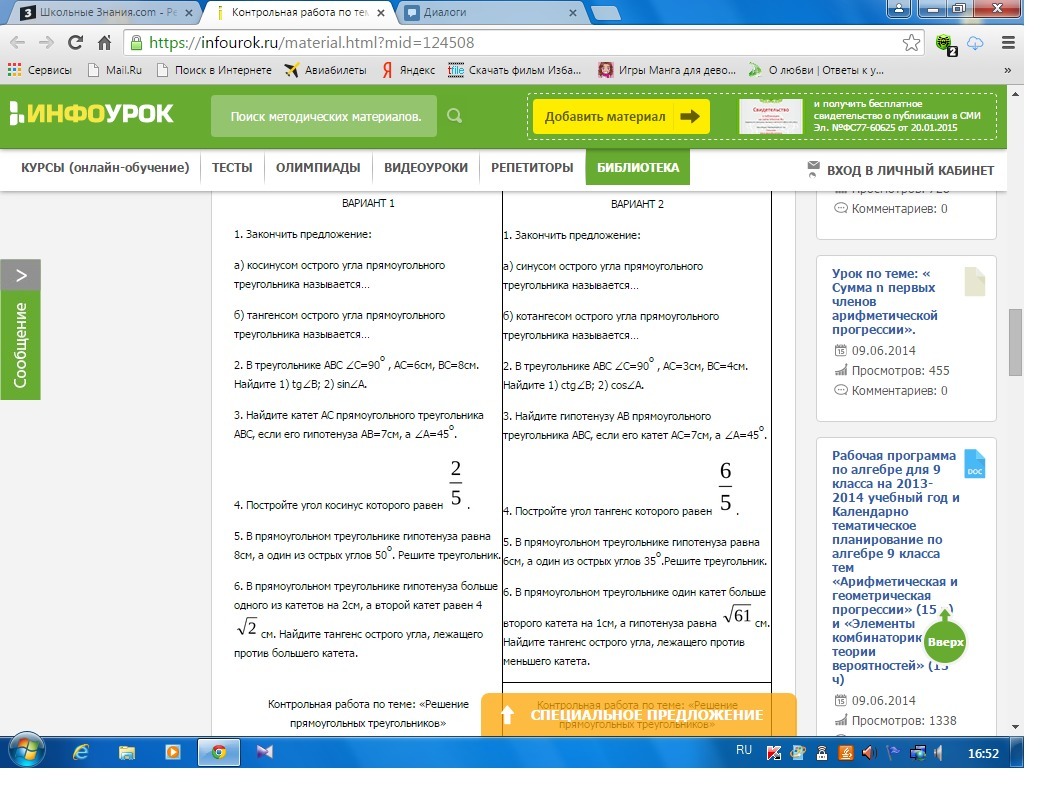Click the Chrome taskbar icon
The height and width of the screenshot is (800, 1056).
click(219, 752)
